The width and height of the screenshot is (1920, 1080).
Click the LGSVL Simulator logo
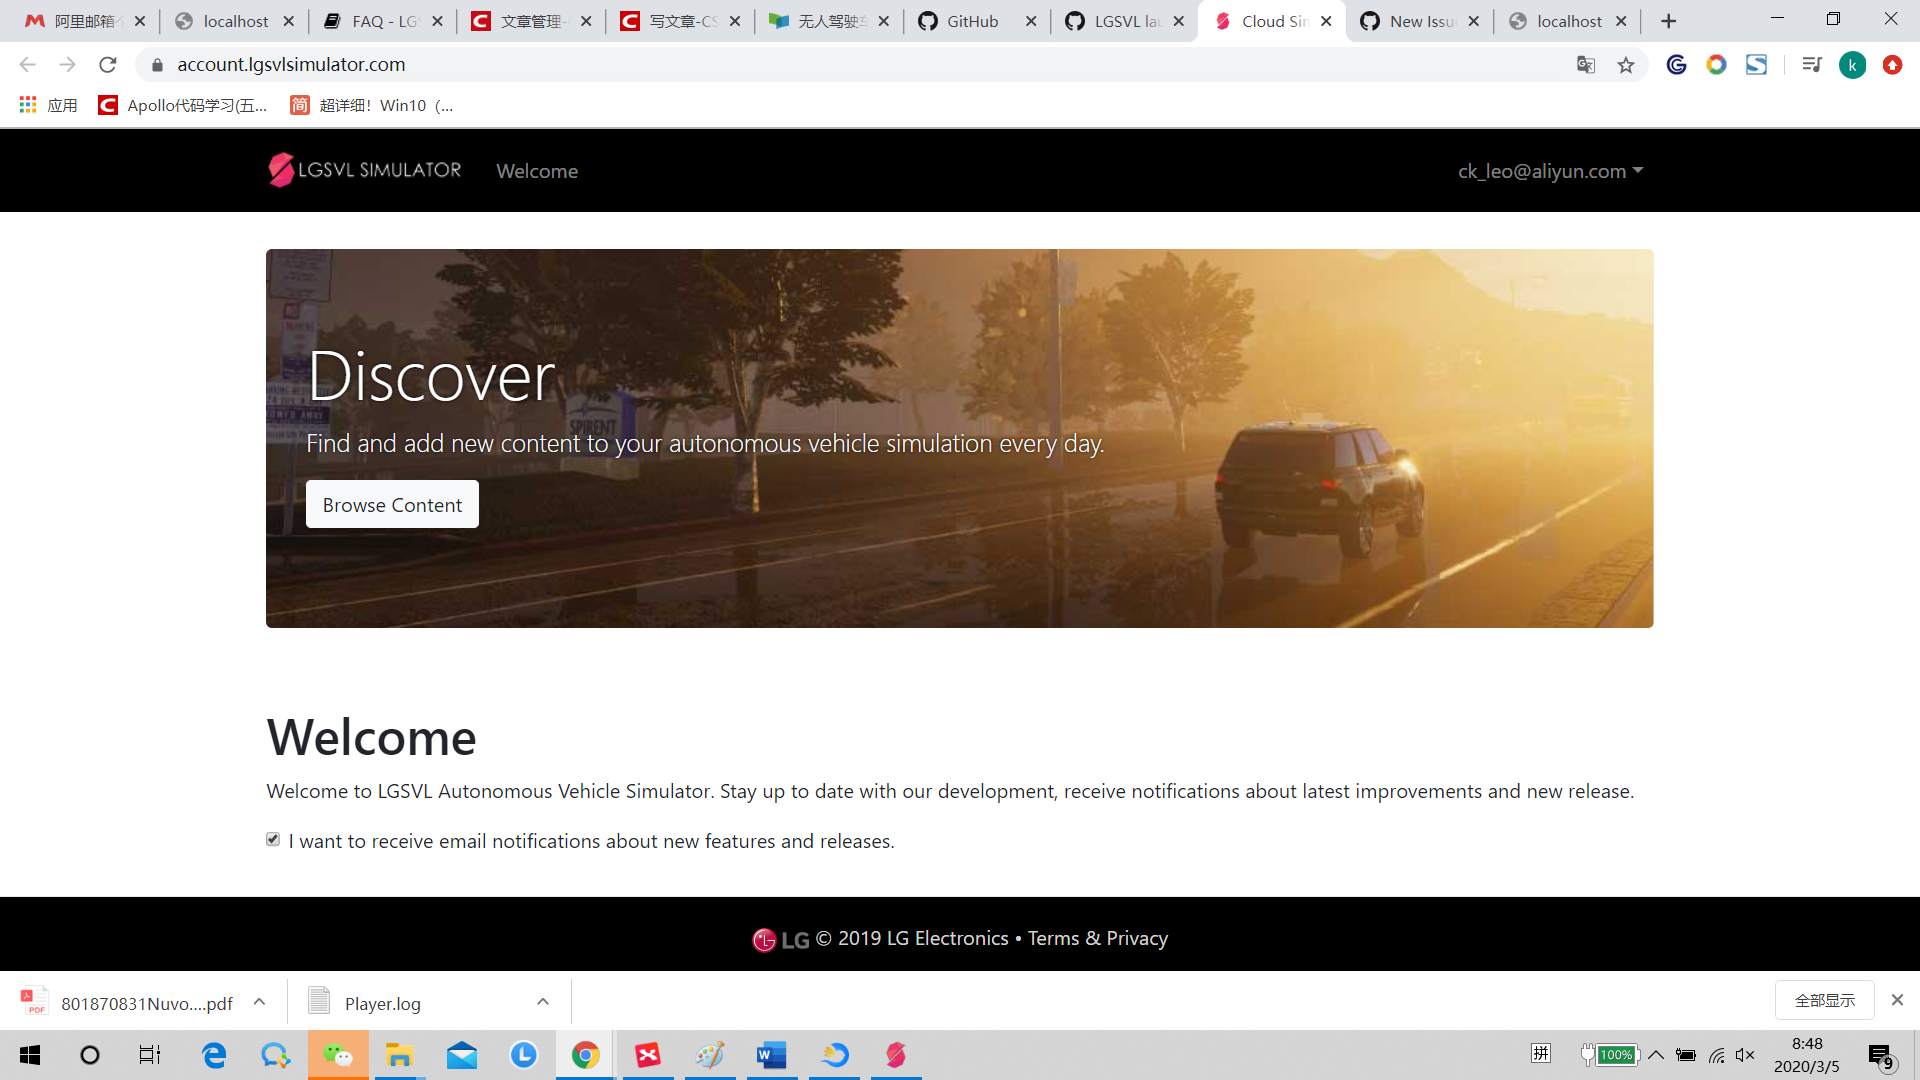(363, 170)
